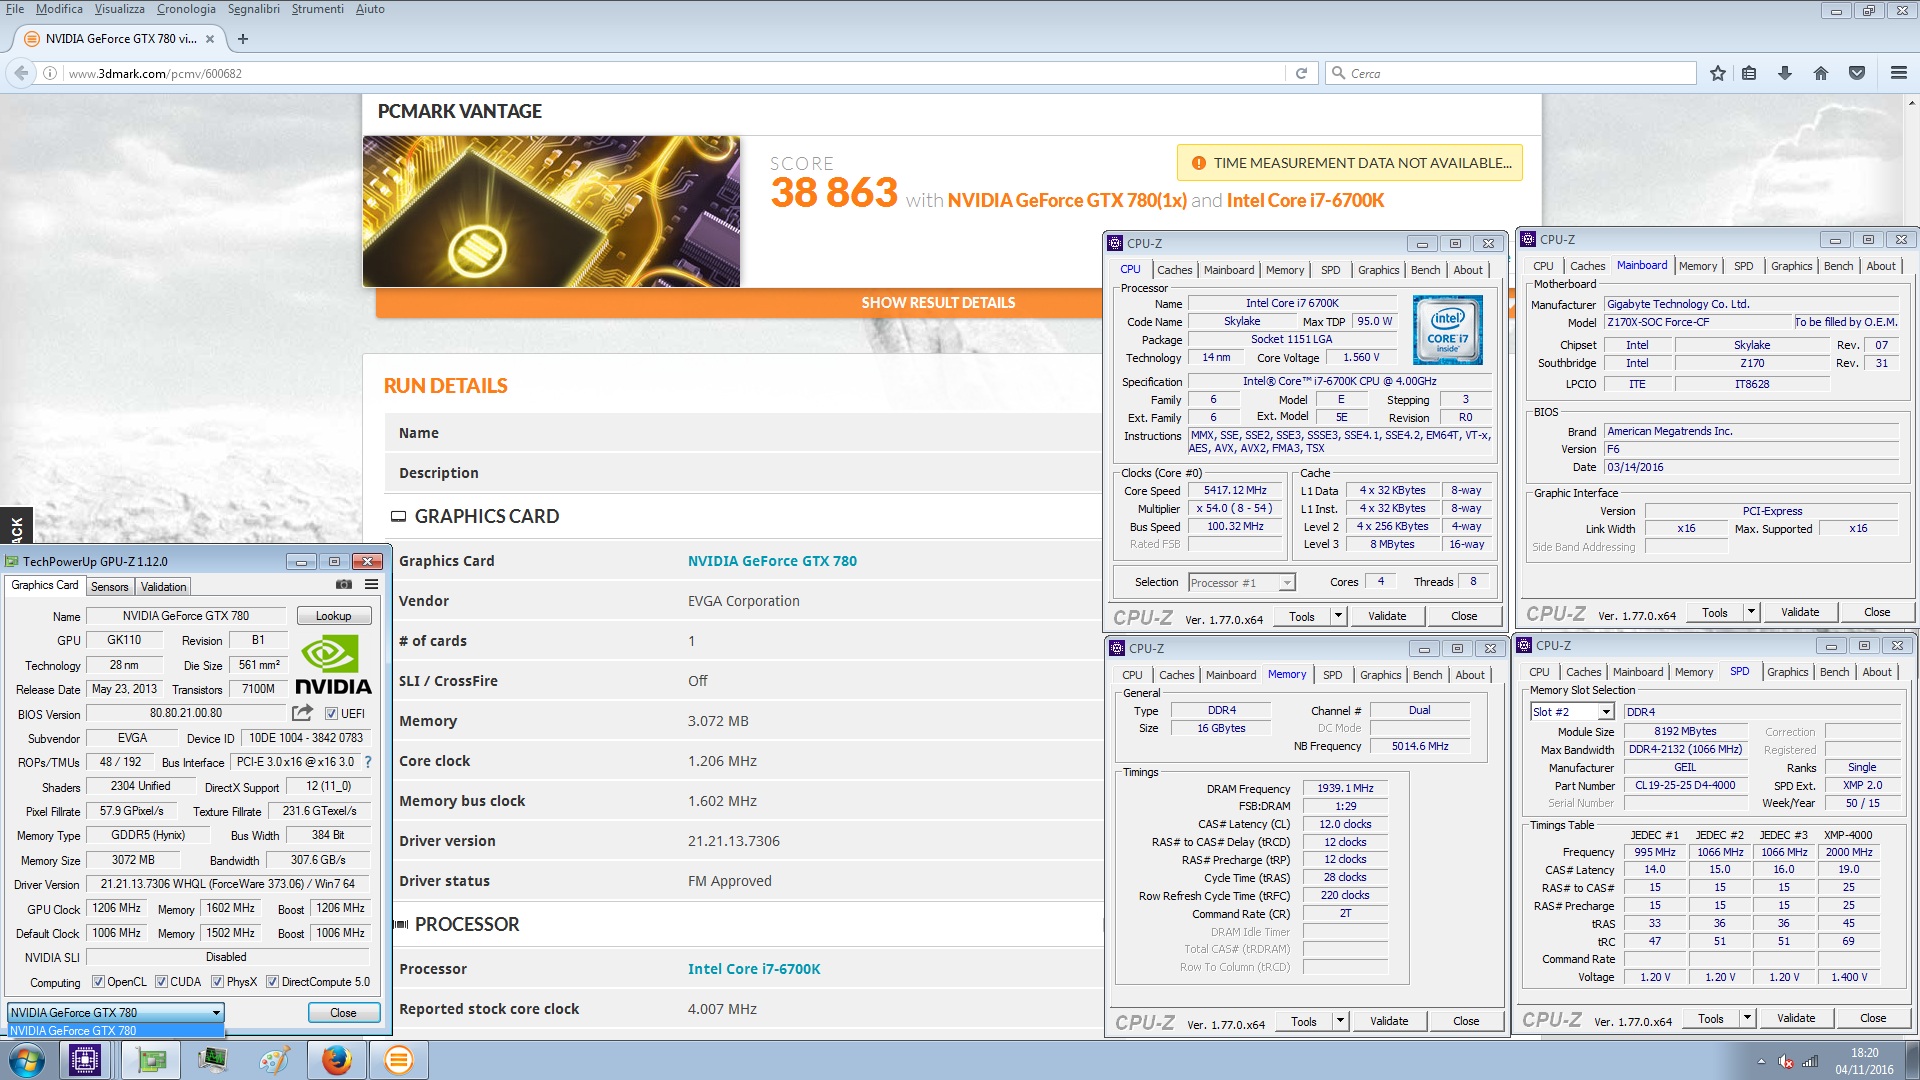
Task: Go to Firefox home page icon
Action: [1821, 73]
